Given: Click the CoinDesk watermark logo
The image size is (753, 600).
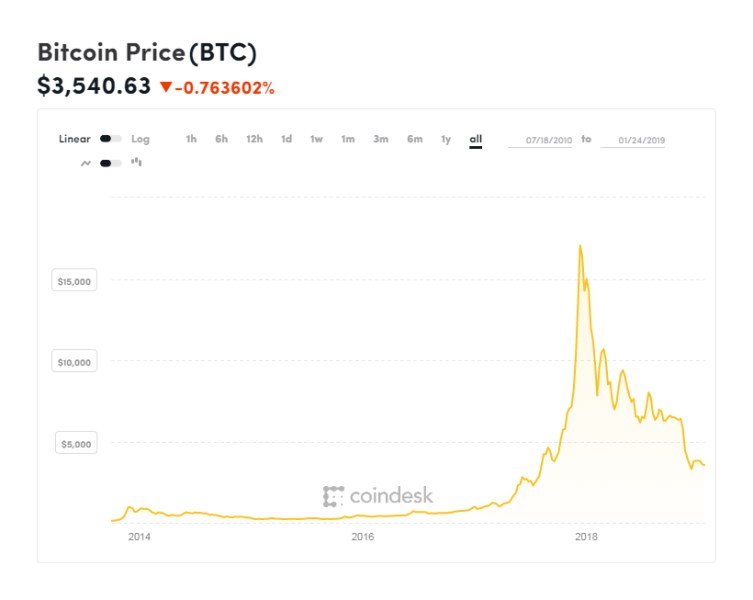Looking at the screenshot, I should 378,495.
